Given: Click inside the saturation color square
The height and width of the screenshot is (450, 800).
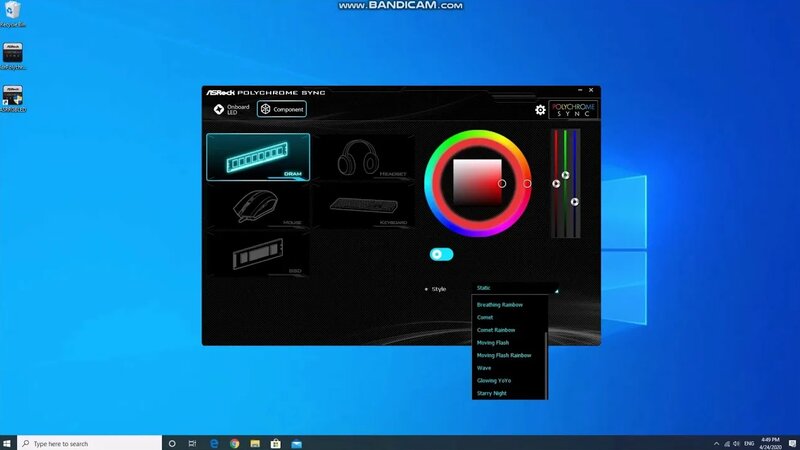Looking at the screenshot, I should tap(478, 183).
